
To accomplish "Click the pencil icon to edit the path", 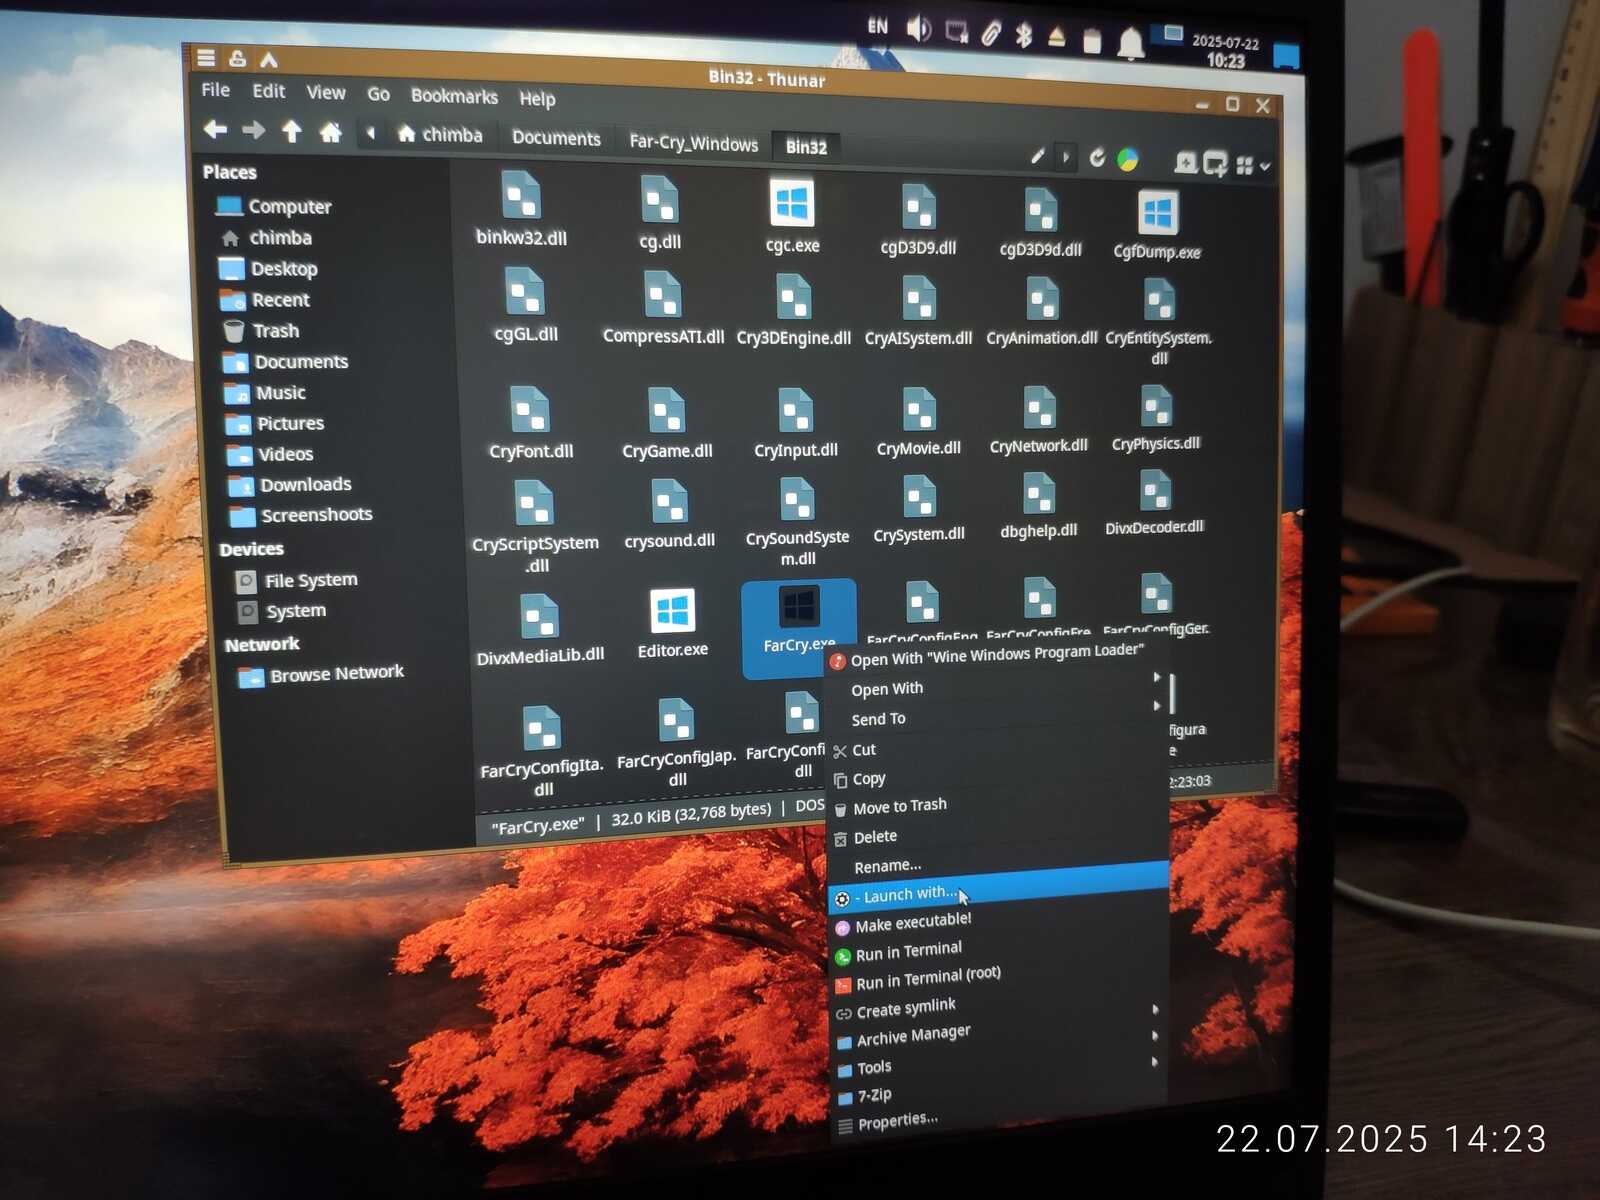I will (1038, 156).
